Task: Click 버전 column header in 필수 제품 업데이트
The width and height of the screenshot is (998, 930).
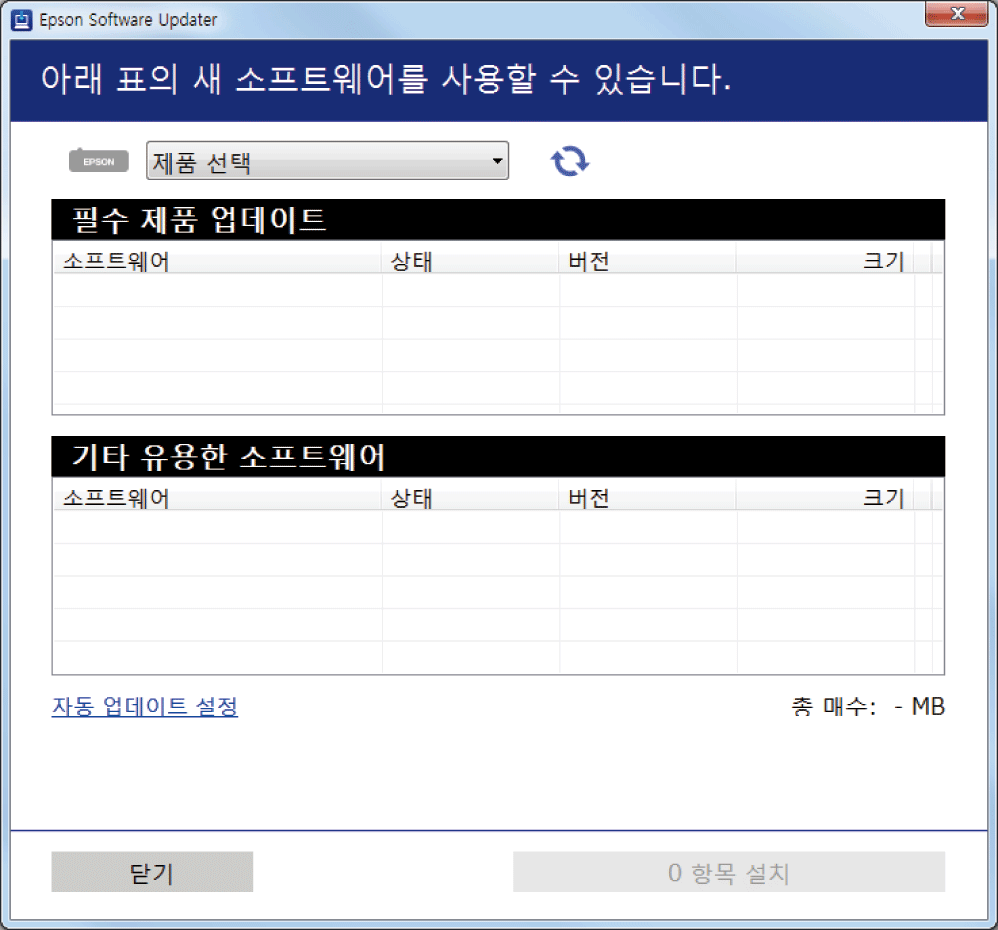Action: 647,262
